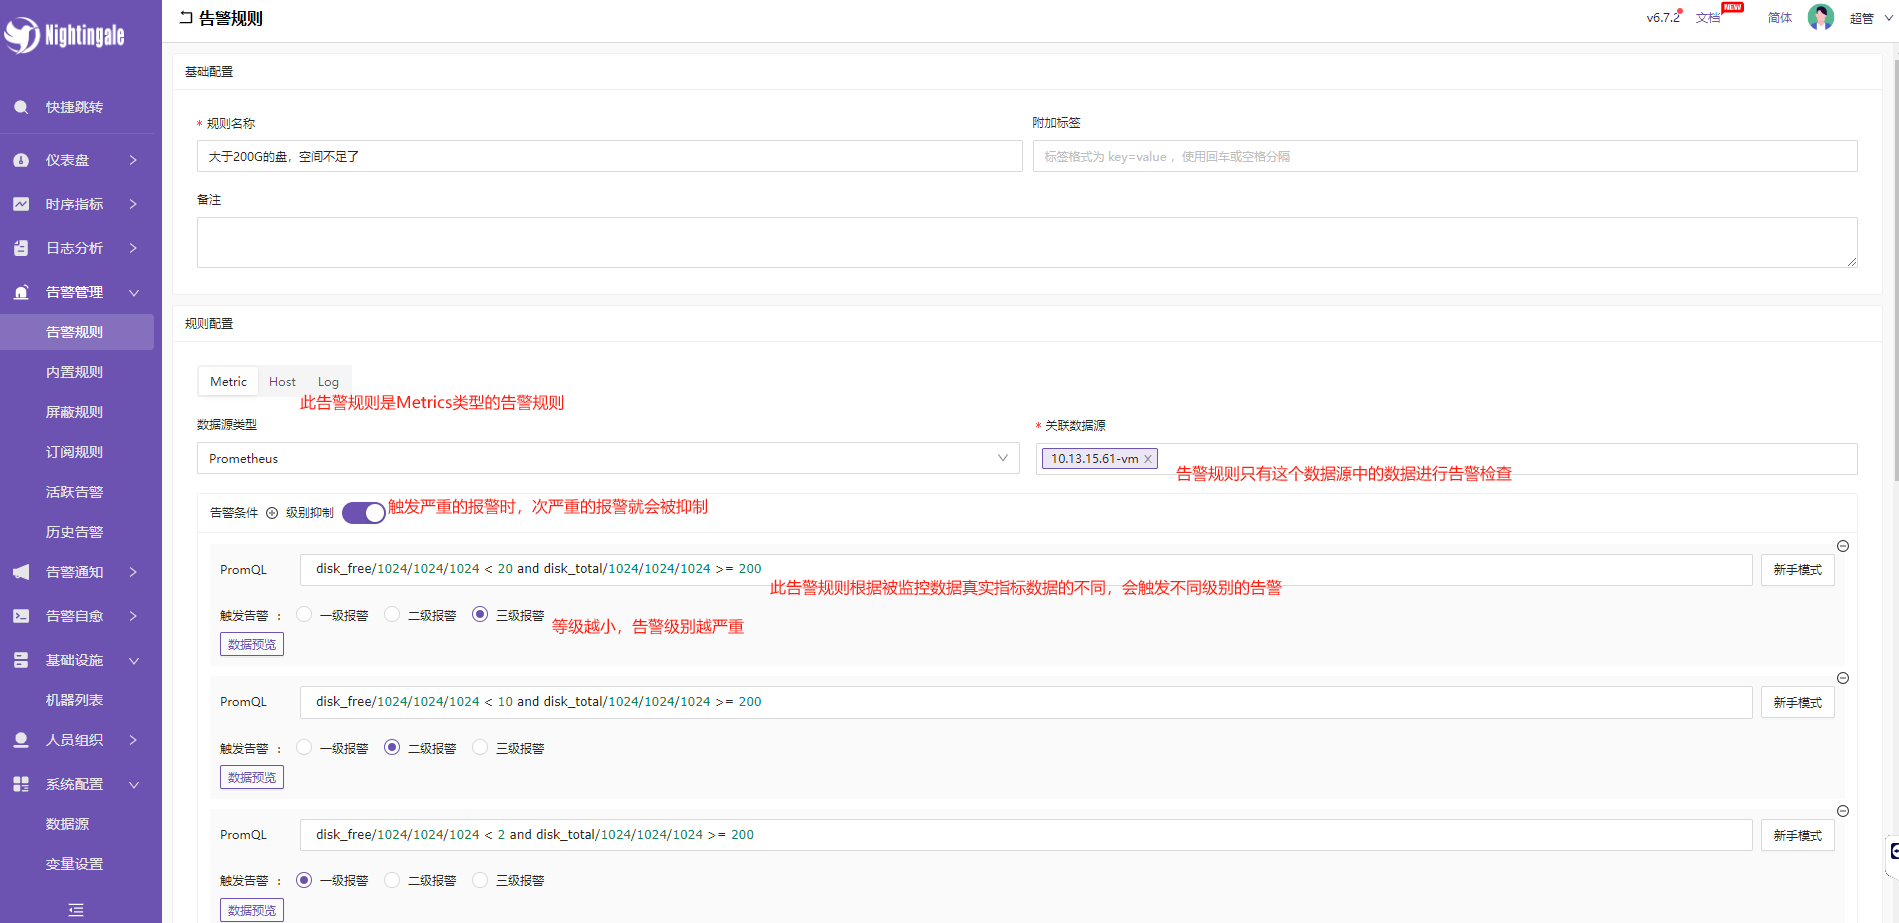1899x923 pixels.
Task: Select 二级报警 for the third PromQL rule
Action: coord(392,880)
